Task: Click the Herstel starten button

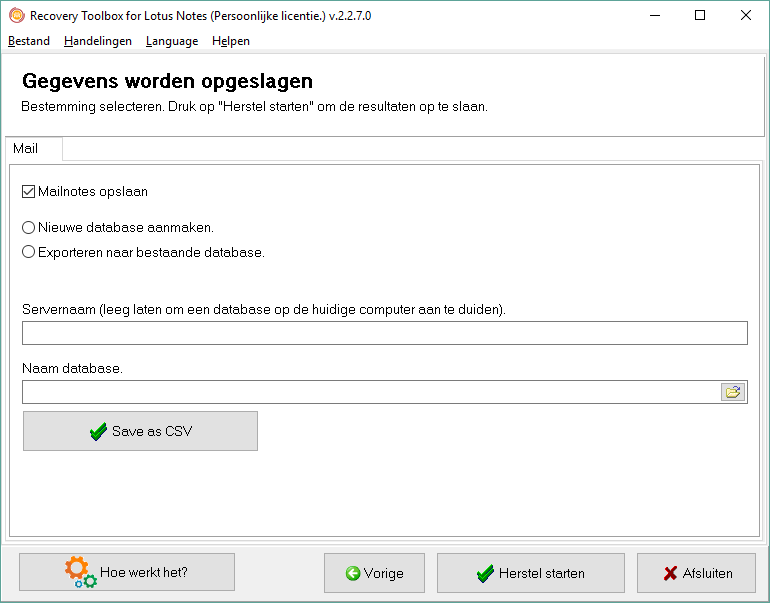Action: [531, 573]
